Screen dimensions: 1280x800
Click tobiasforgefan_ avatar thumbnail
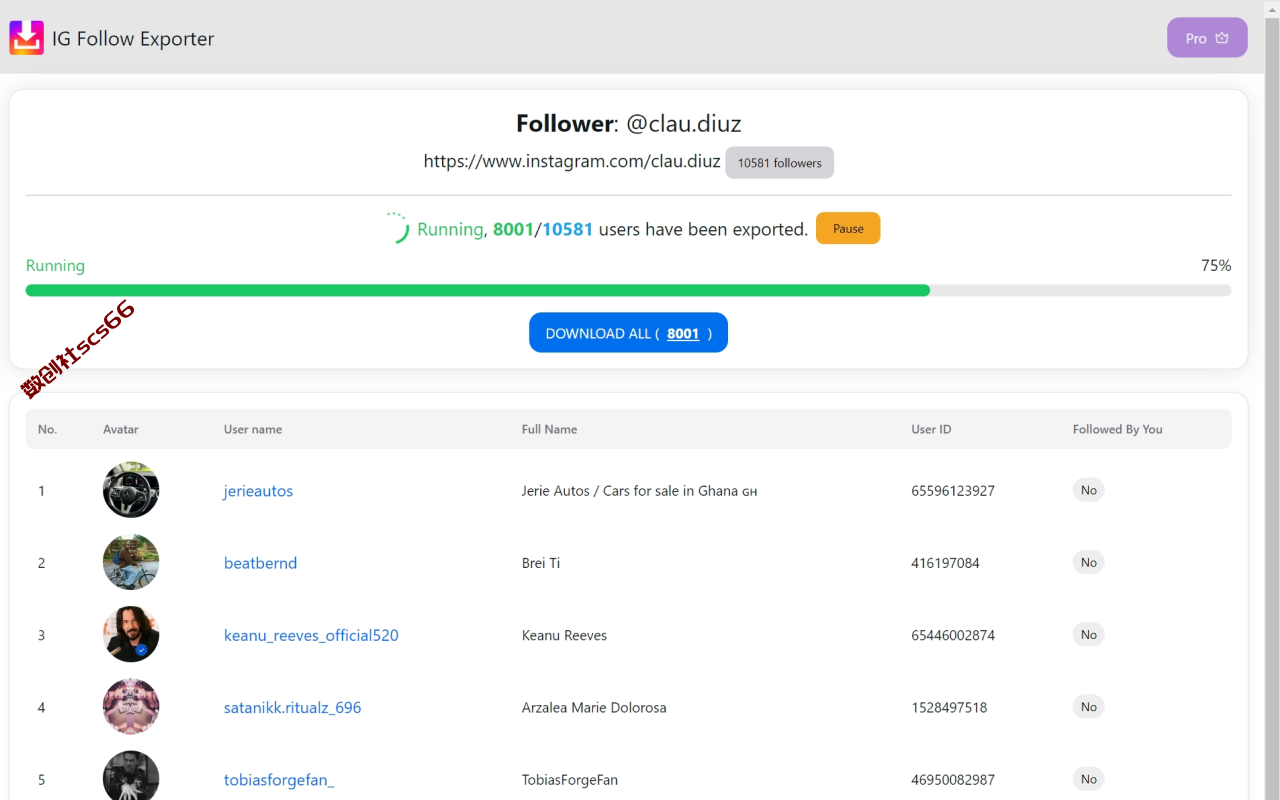pyautogui.click(x=131, y=776)
